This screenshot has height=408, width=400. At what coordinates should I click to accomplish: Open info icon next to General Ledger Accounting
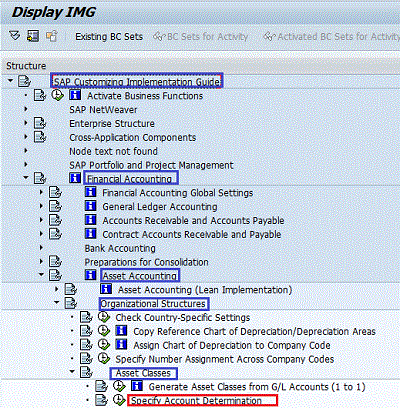[90, 206]
